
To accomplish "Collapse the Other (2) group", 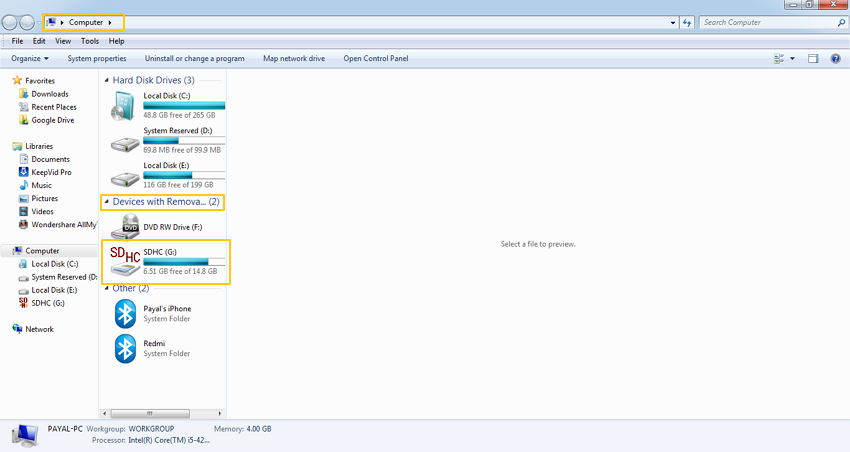I will 106,288.
